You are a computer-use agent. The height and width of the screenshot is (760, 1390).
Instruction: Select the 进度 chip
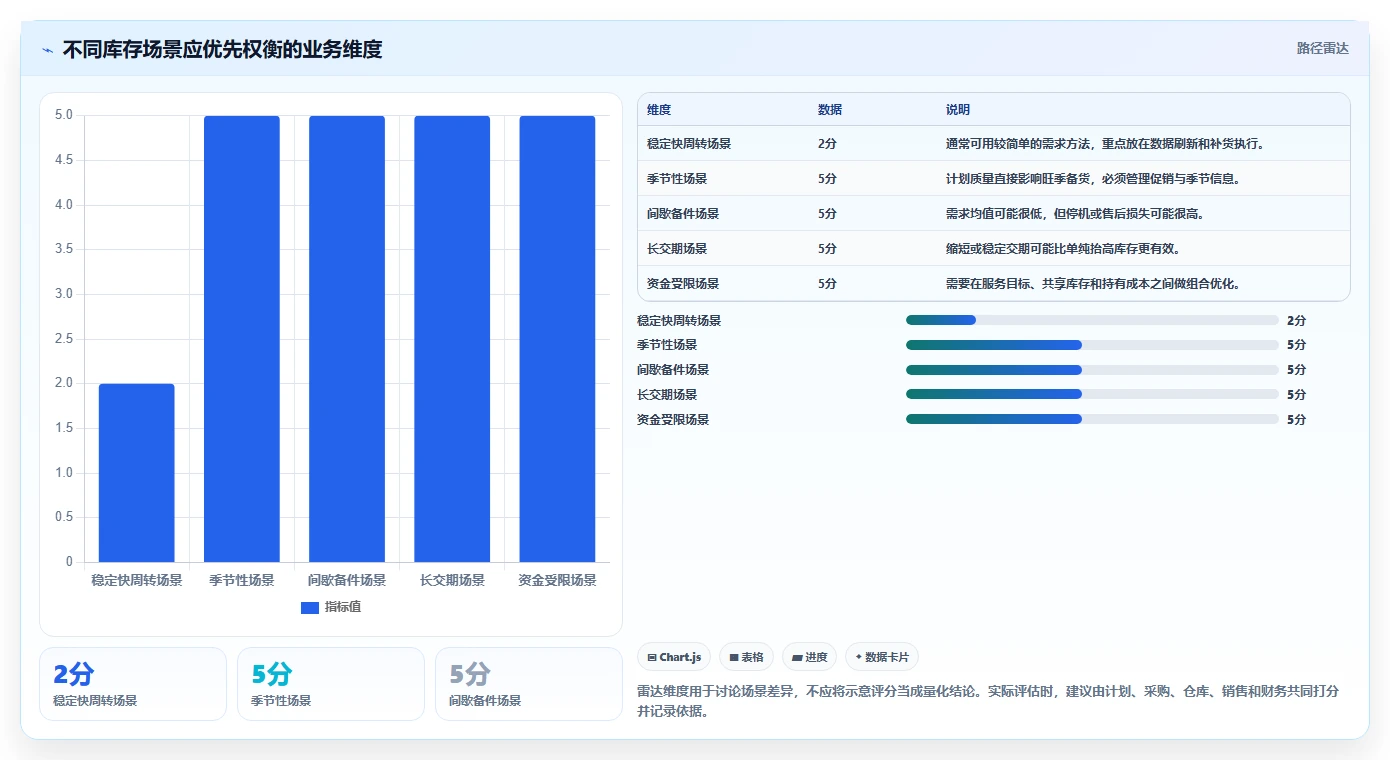pyautogui.click(x=809, y=657)
